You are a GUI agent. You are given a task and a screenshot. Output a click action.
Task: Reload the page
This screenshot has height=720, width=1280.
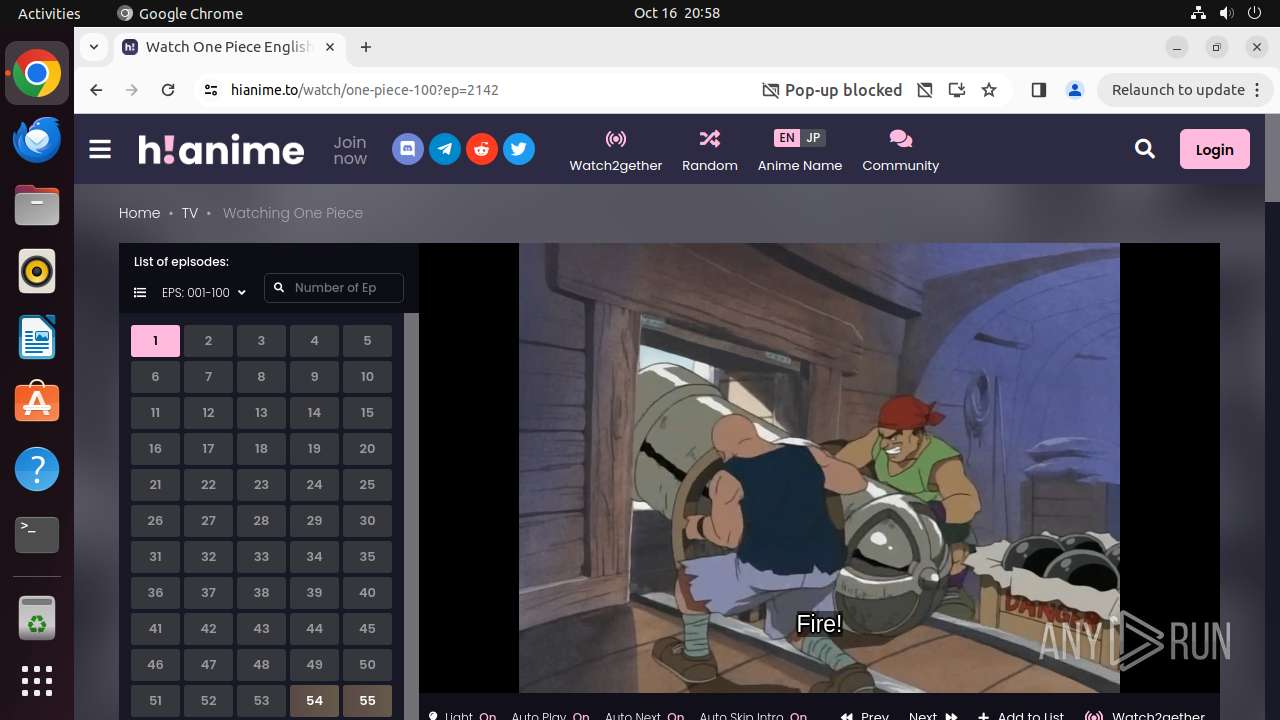click(168, 90)
